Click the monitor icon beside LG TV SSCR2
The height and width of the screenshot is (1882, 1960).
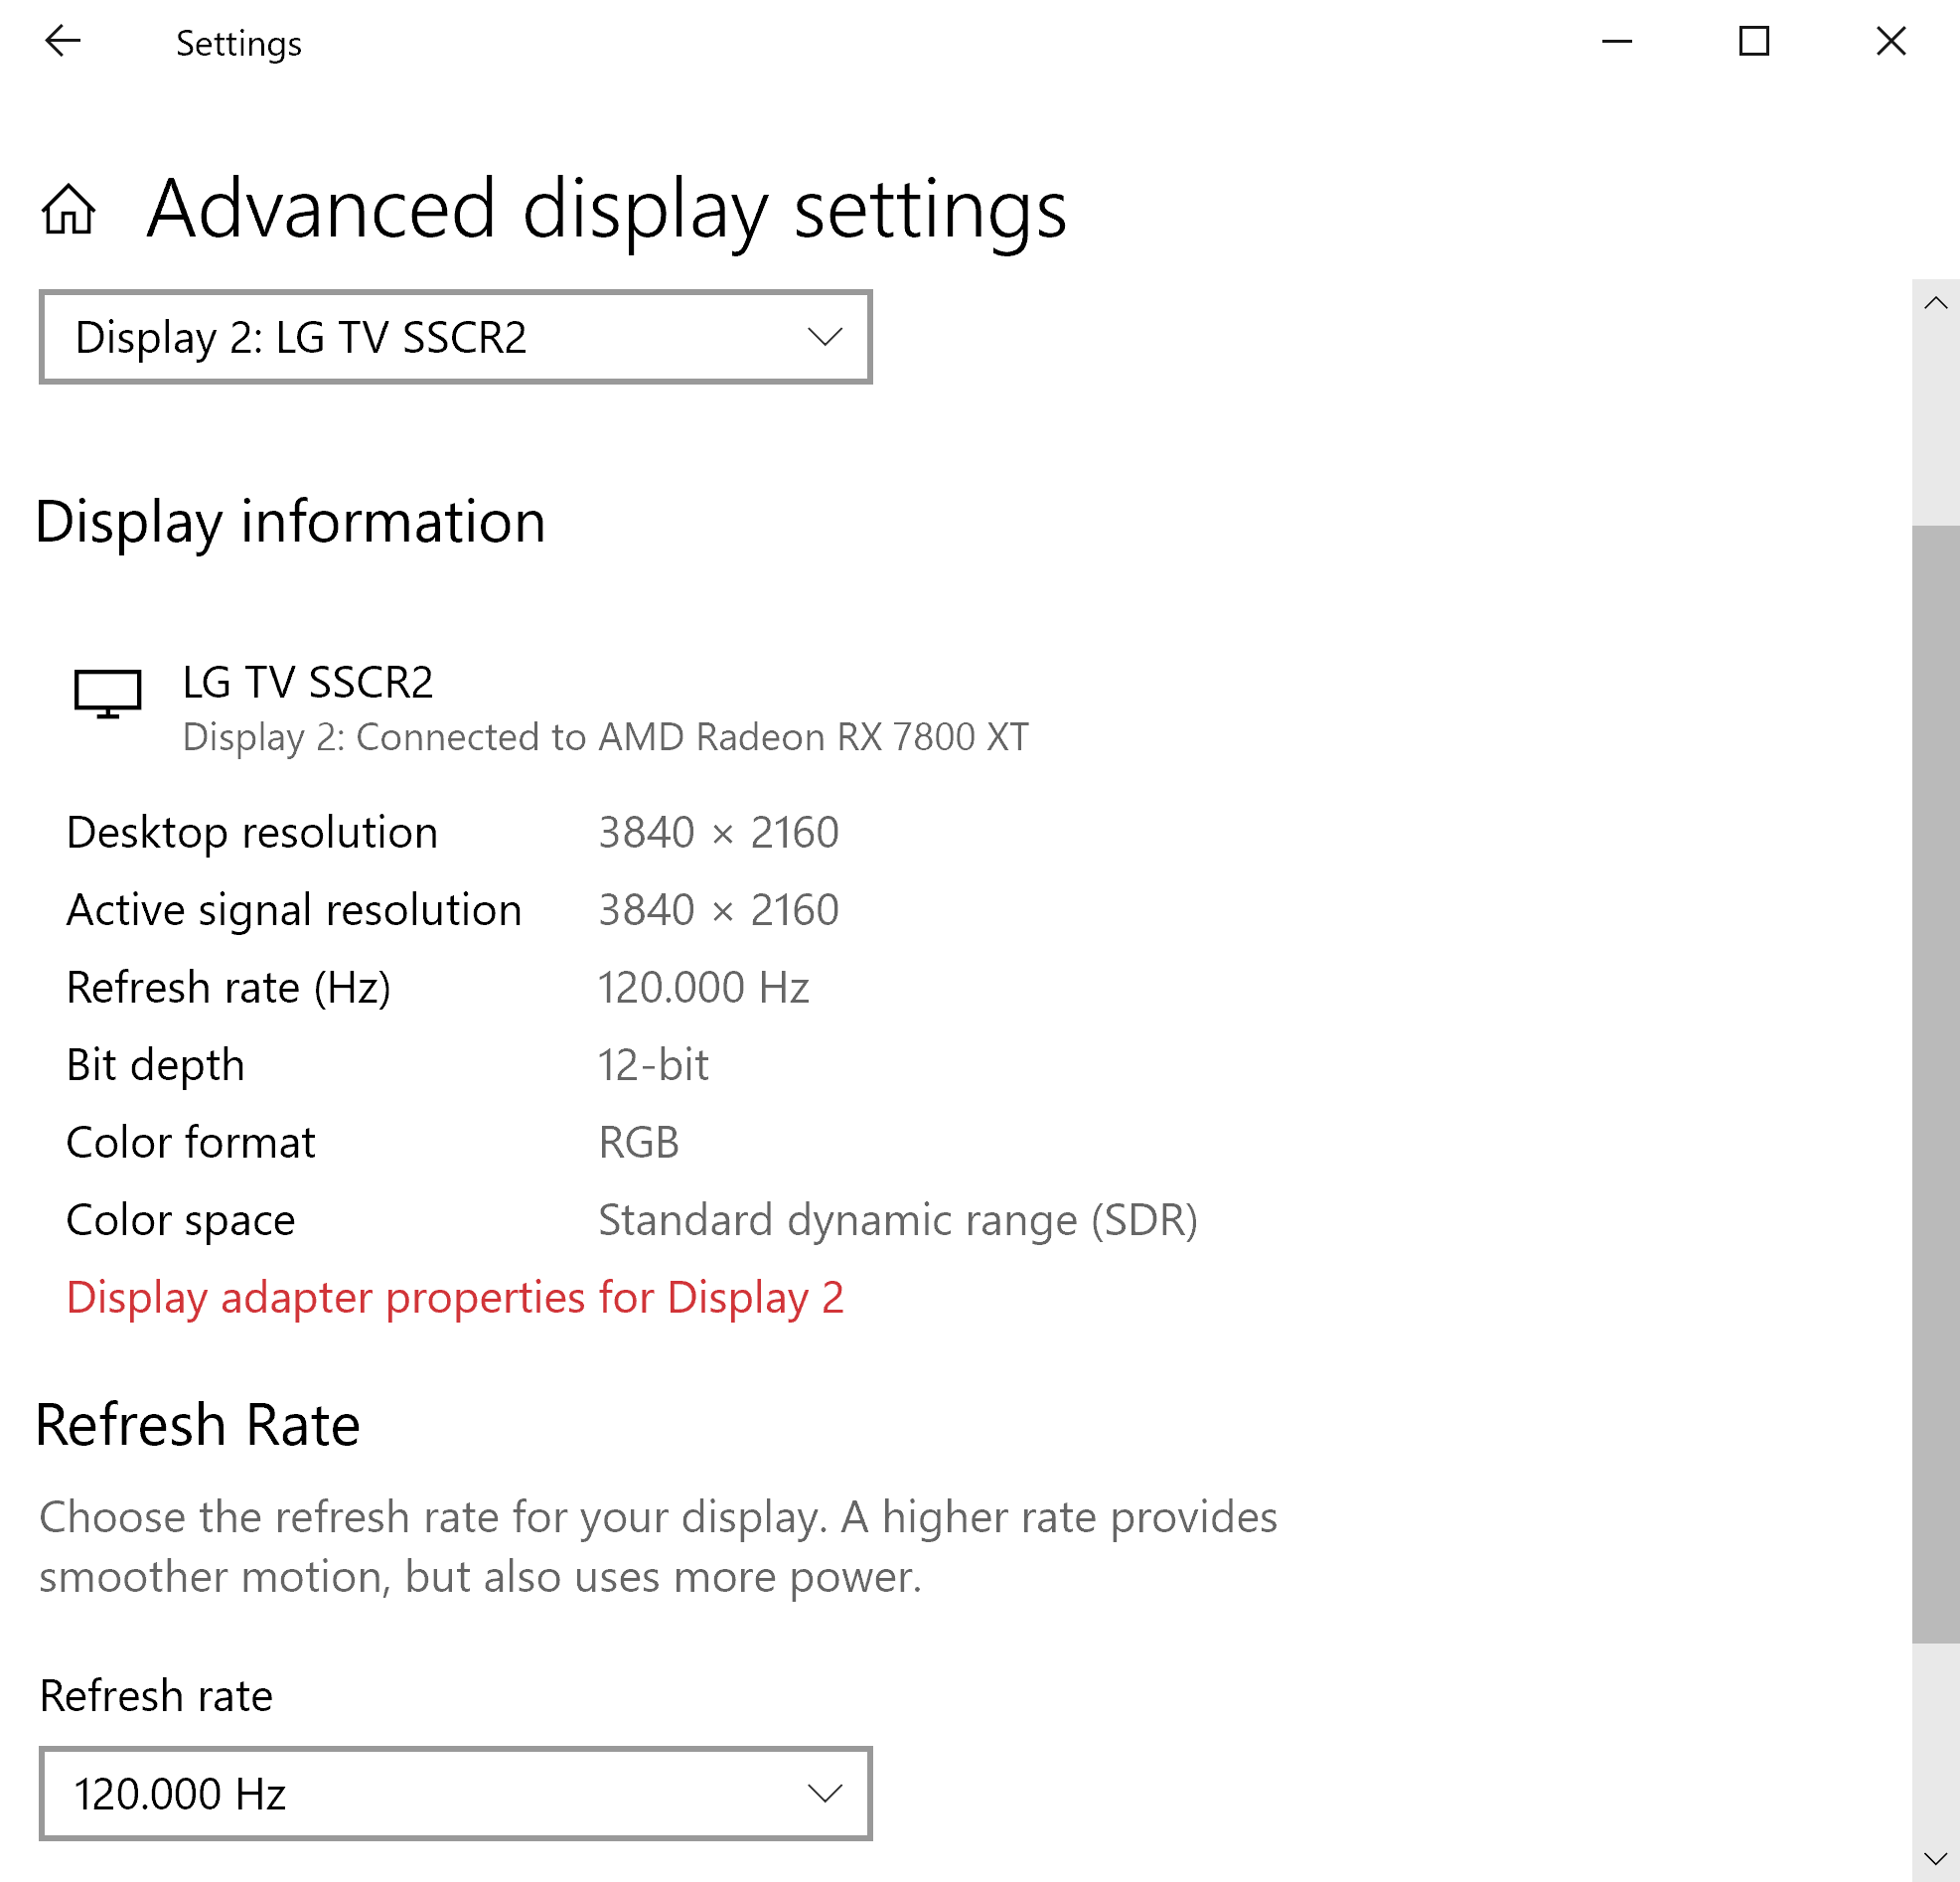[108, 693]
